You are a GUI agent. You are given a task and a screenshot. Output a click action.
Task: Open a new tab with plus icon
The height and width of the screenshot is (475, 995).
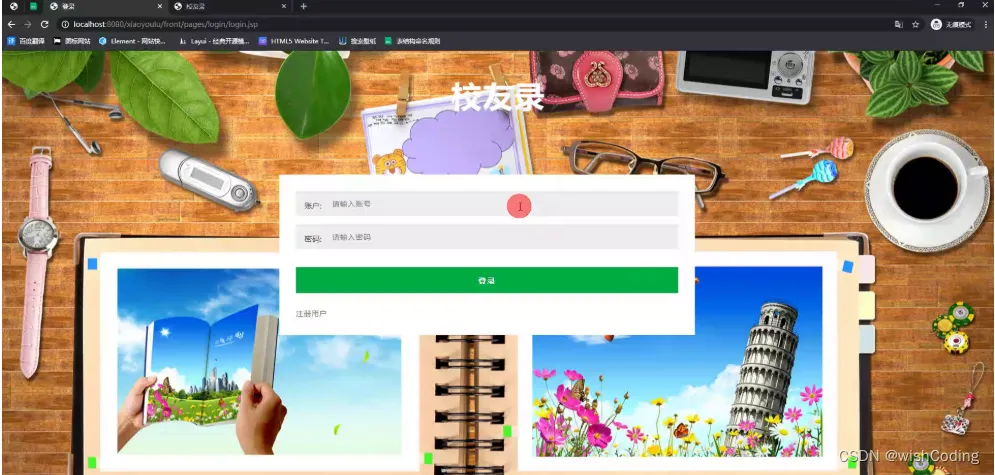tap(303, 6)
